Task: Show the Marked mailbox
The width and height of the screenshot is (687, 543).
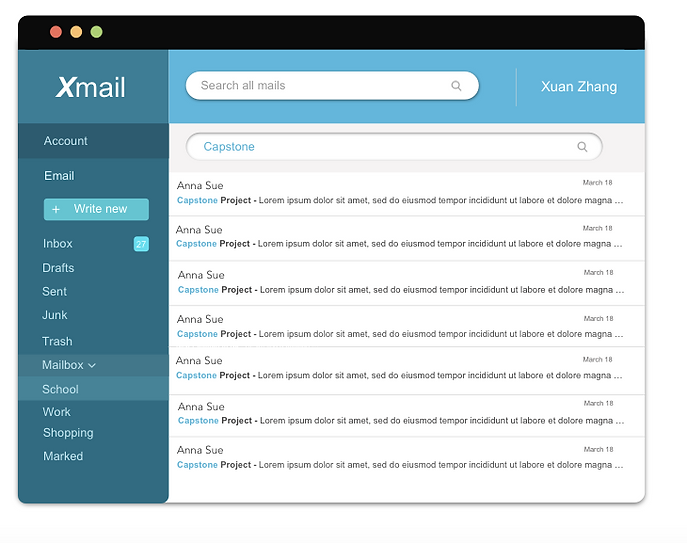Action: tap(63, 456)
